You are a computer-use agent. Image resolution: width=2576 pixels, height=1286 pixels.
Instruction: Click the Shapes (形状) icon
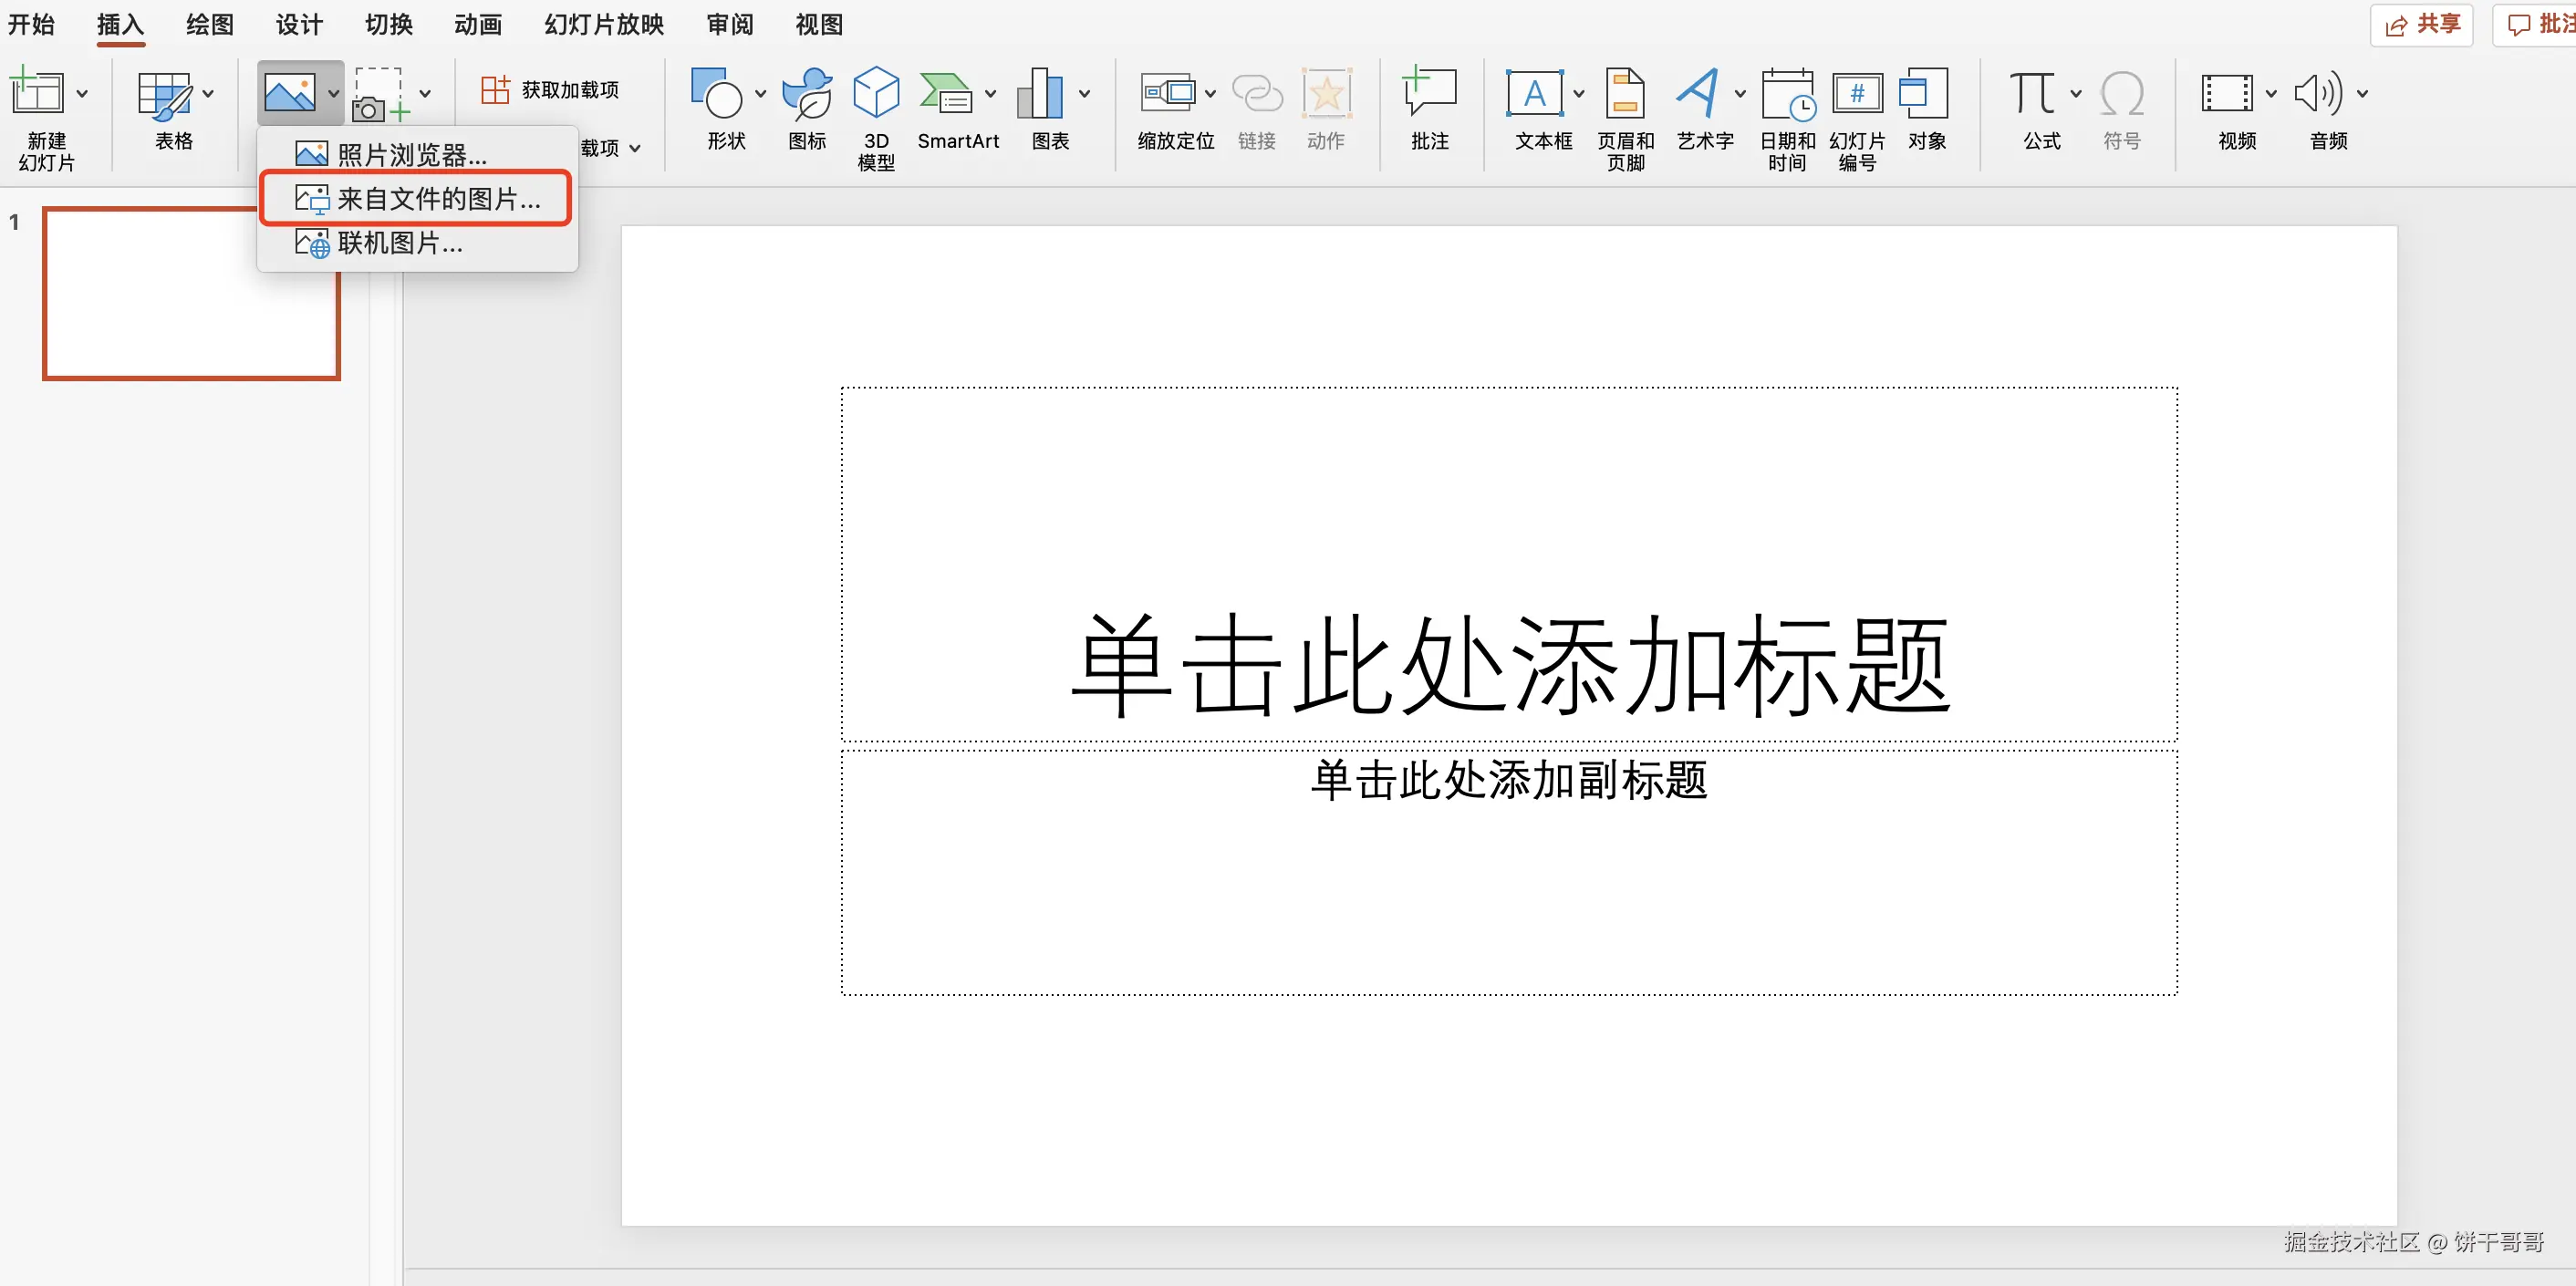point(716,94)
